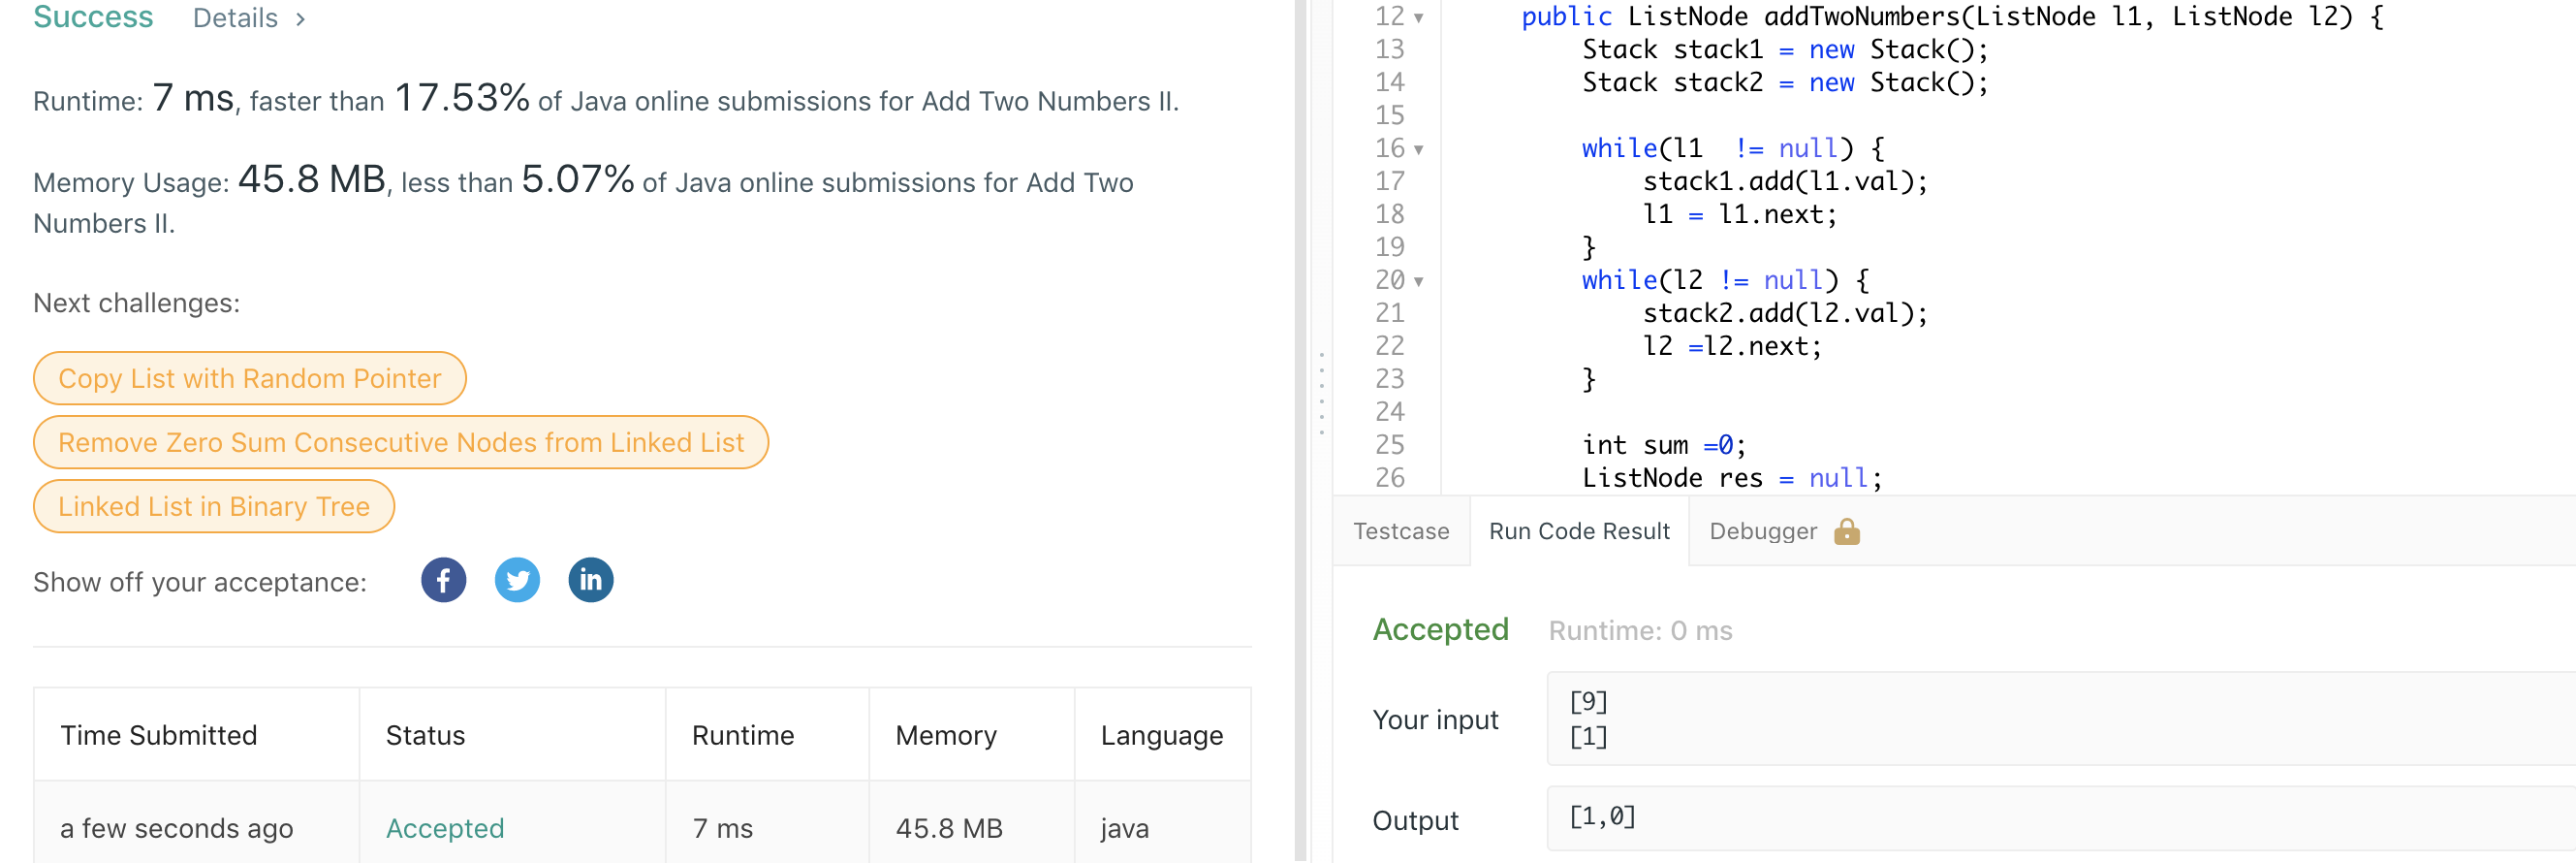Collapse code fold arrow at line 12
Image resolution: width=2576 pixels, height=863 pixels.
pos(1418,18)
